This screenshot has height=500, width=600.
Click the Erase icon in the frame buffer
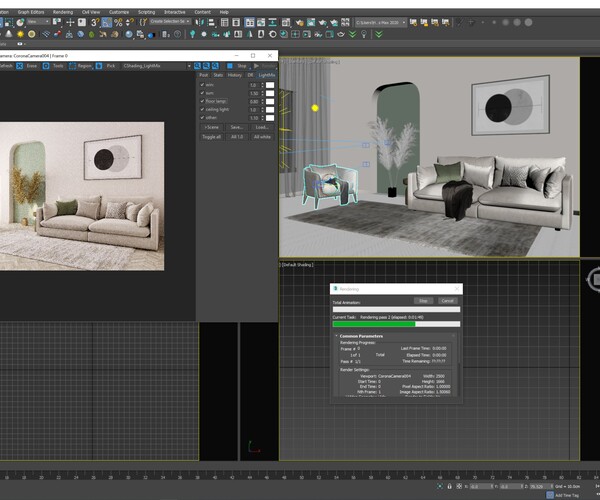coord(20,66)
